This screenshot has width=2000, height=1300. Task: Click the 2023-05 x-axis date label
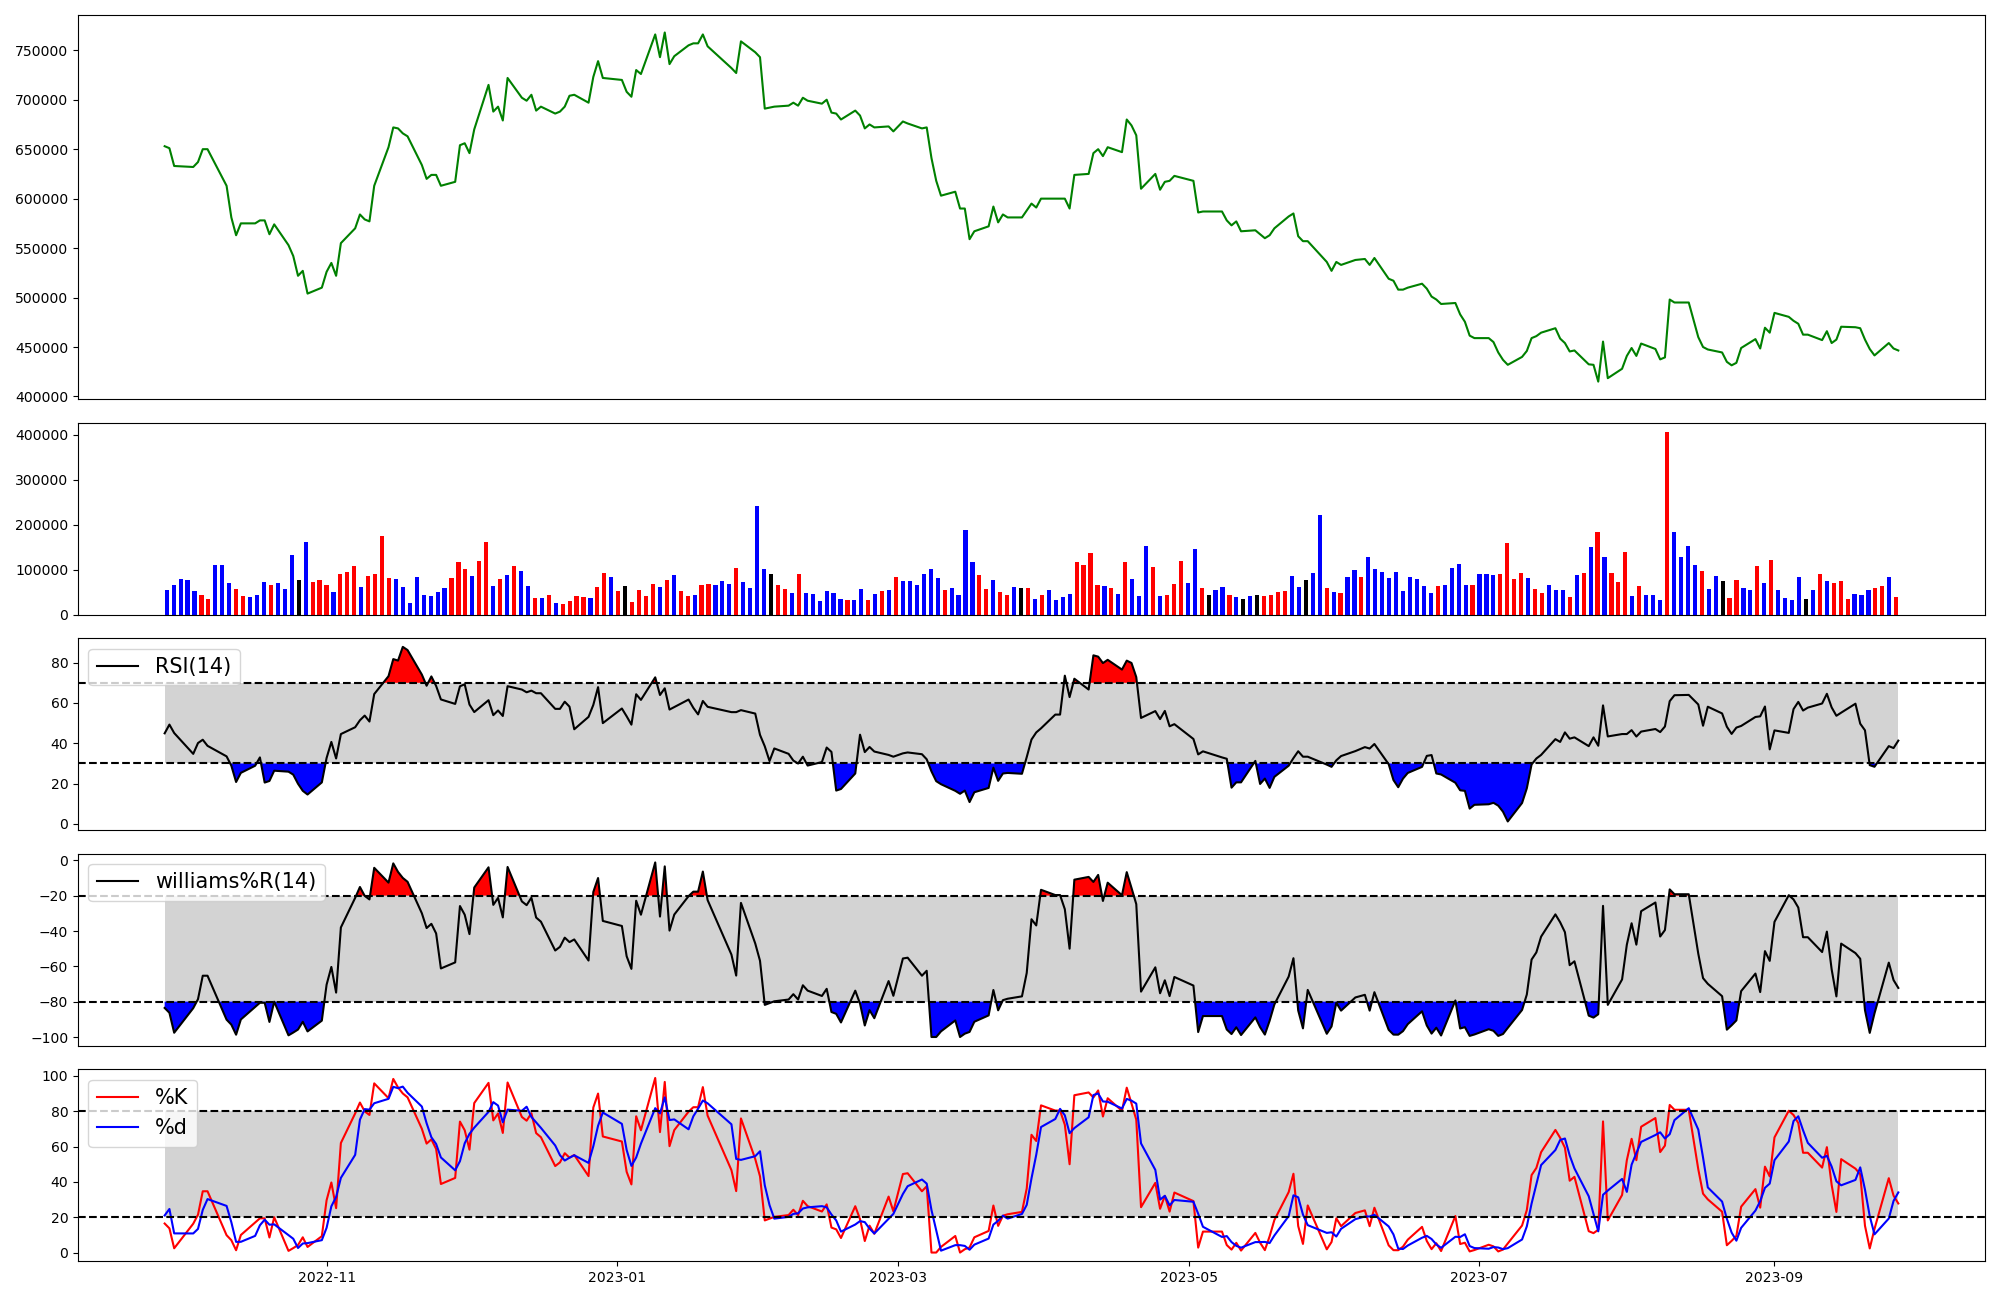pyautogui.click(x=1189, y=1277)
